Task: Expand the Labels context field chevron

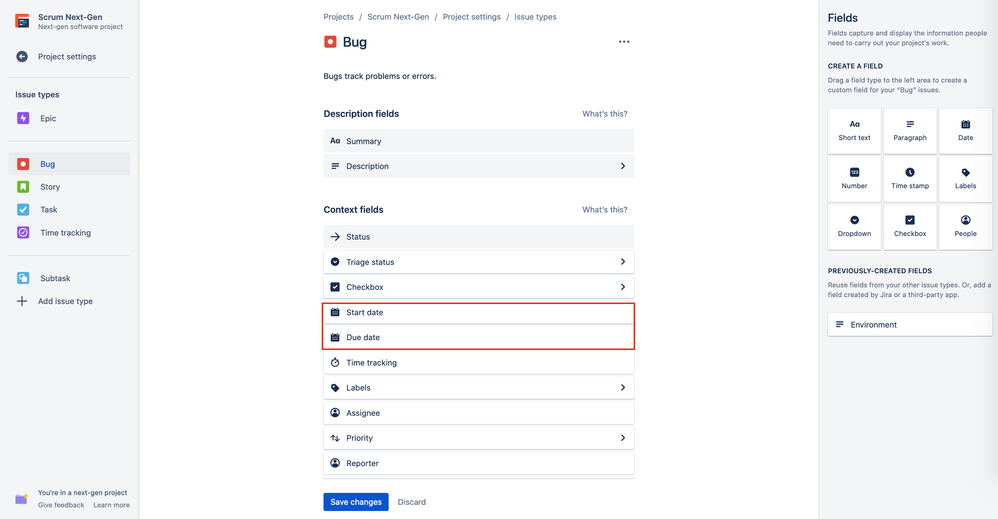Action: 622,388
